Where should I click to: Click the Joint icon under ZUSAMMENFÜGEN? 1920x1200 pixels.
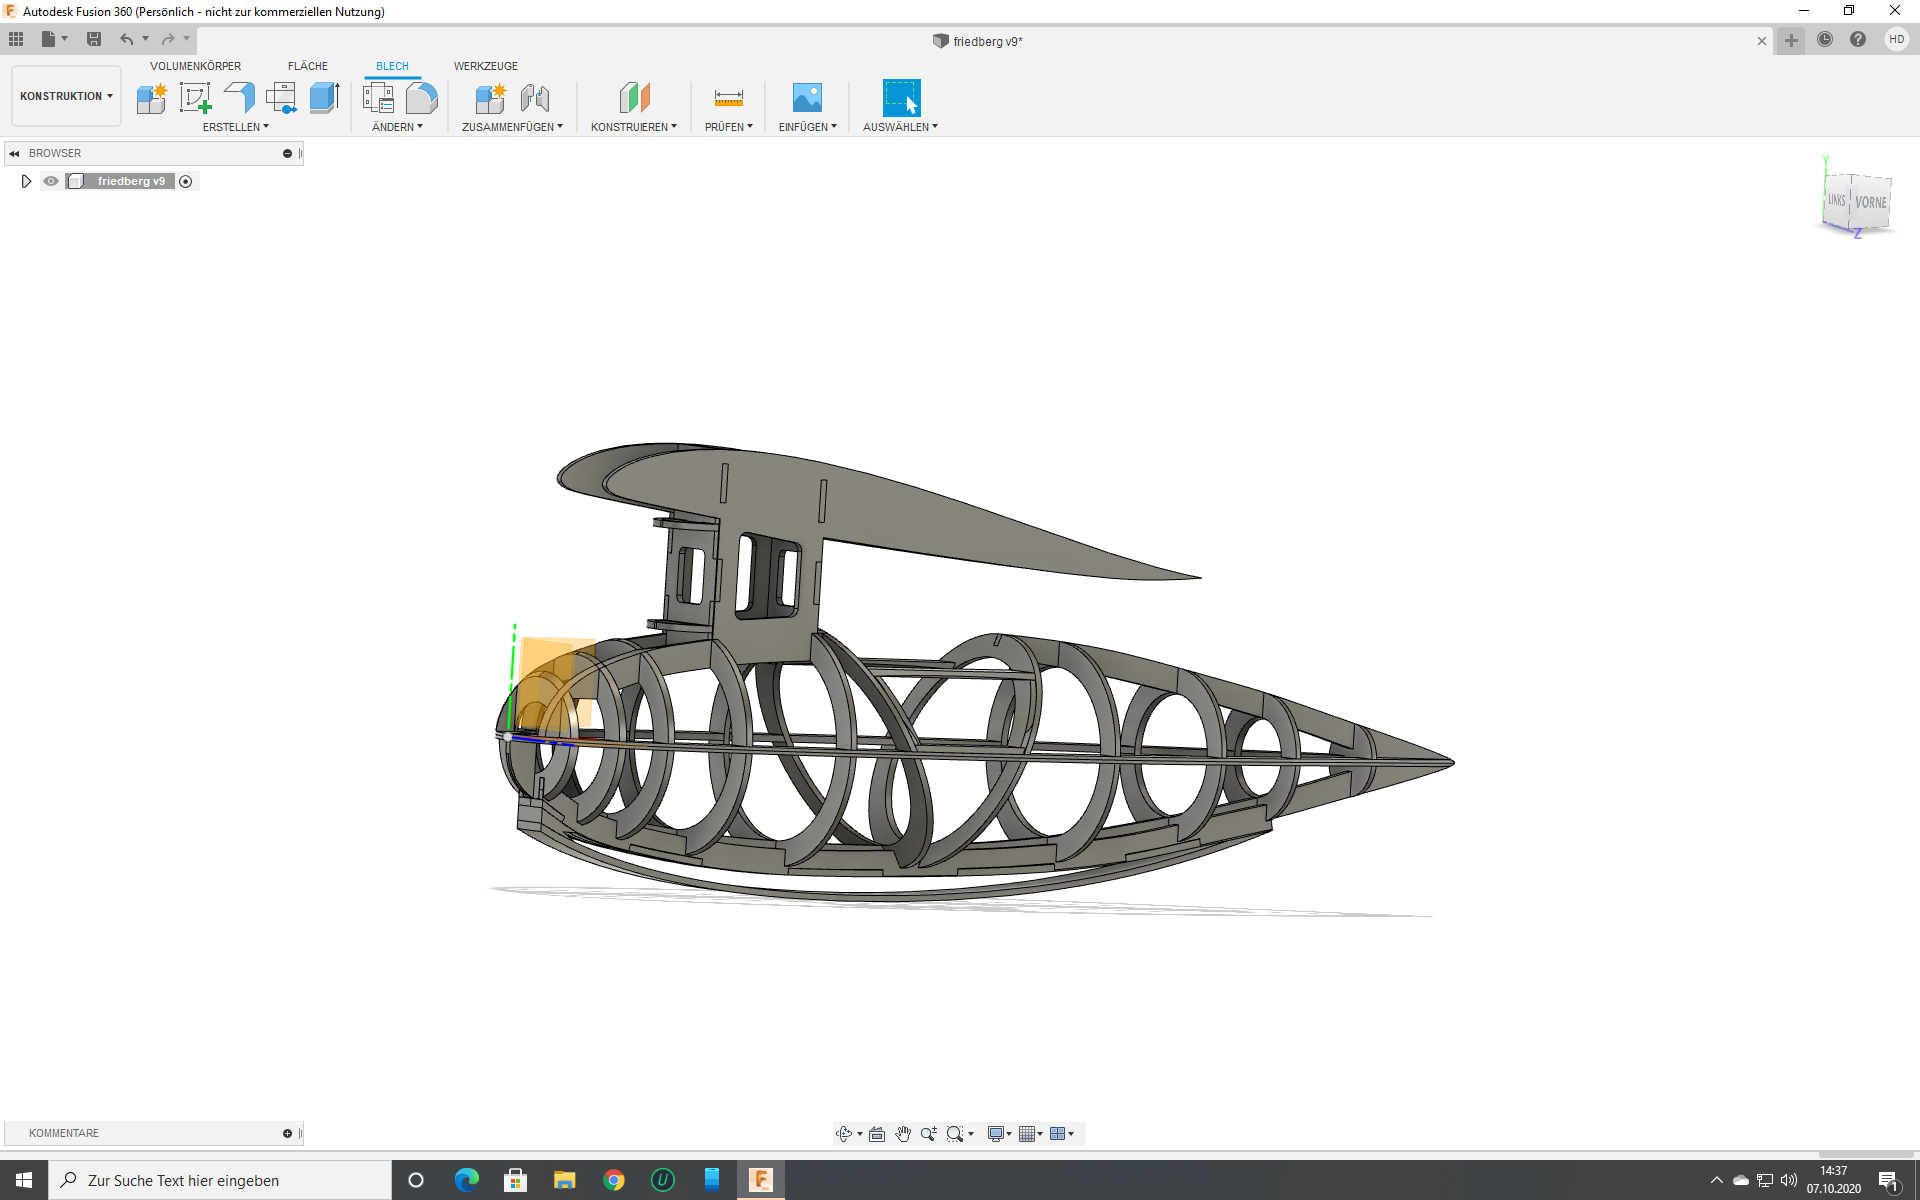pos(535,98)
